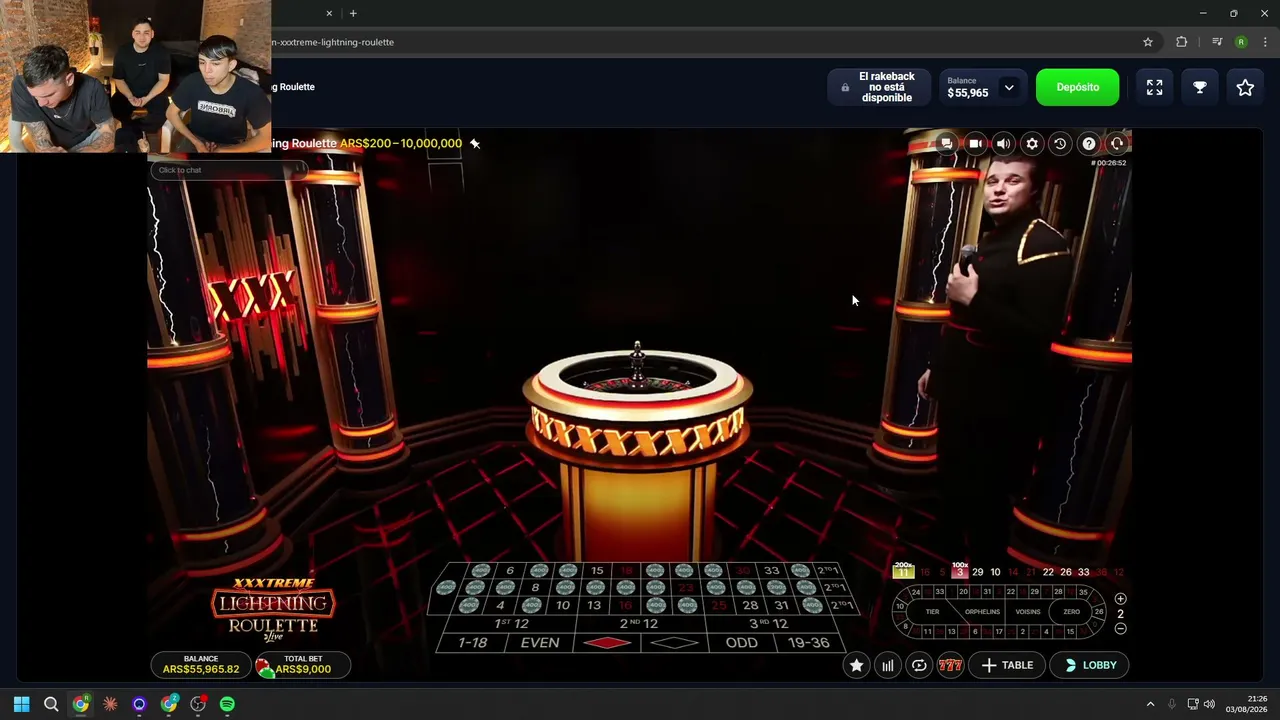Open the game history clock icon
The width and height of the screenshot is (1280, 720).
1060,144
